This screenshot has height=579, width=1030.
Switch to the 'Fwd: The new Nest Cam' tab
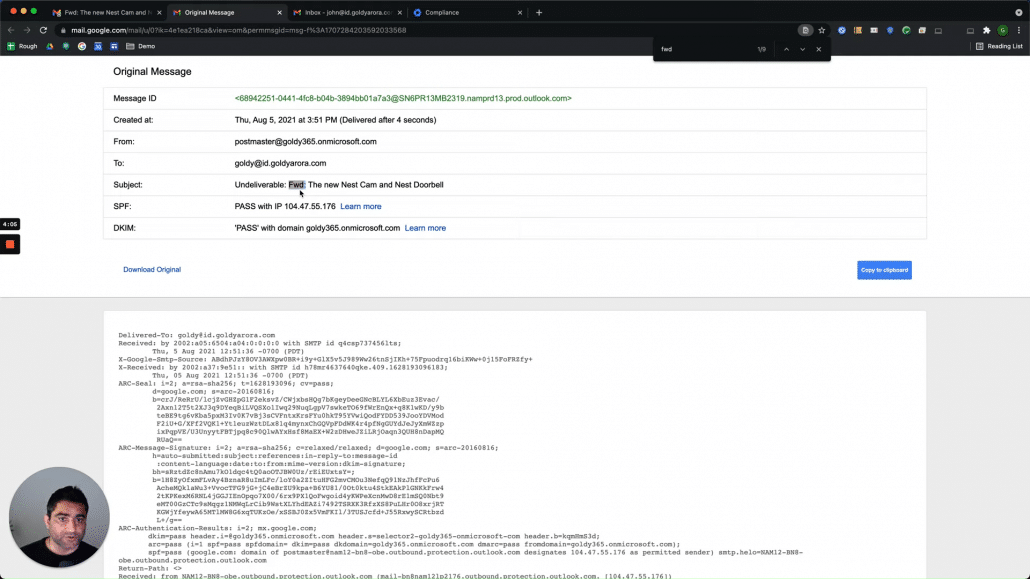[x=105, y=12]
